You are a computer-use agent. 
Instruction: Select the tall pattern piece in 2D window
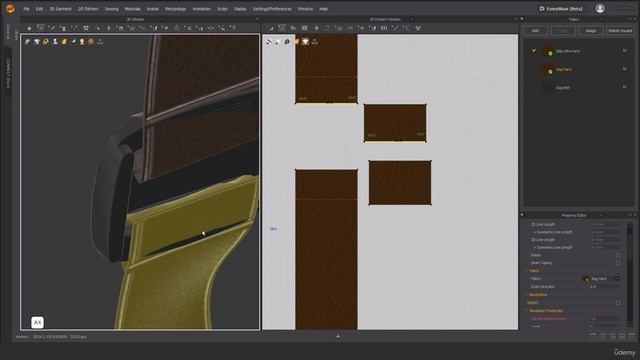(x=326, y=249)
